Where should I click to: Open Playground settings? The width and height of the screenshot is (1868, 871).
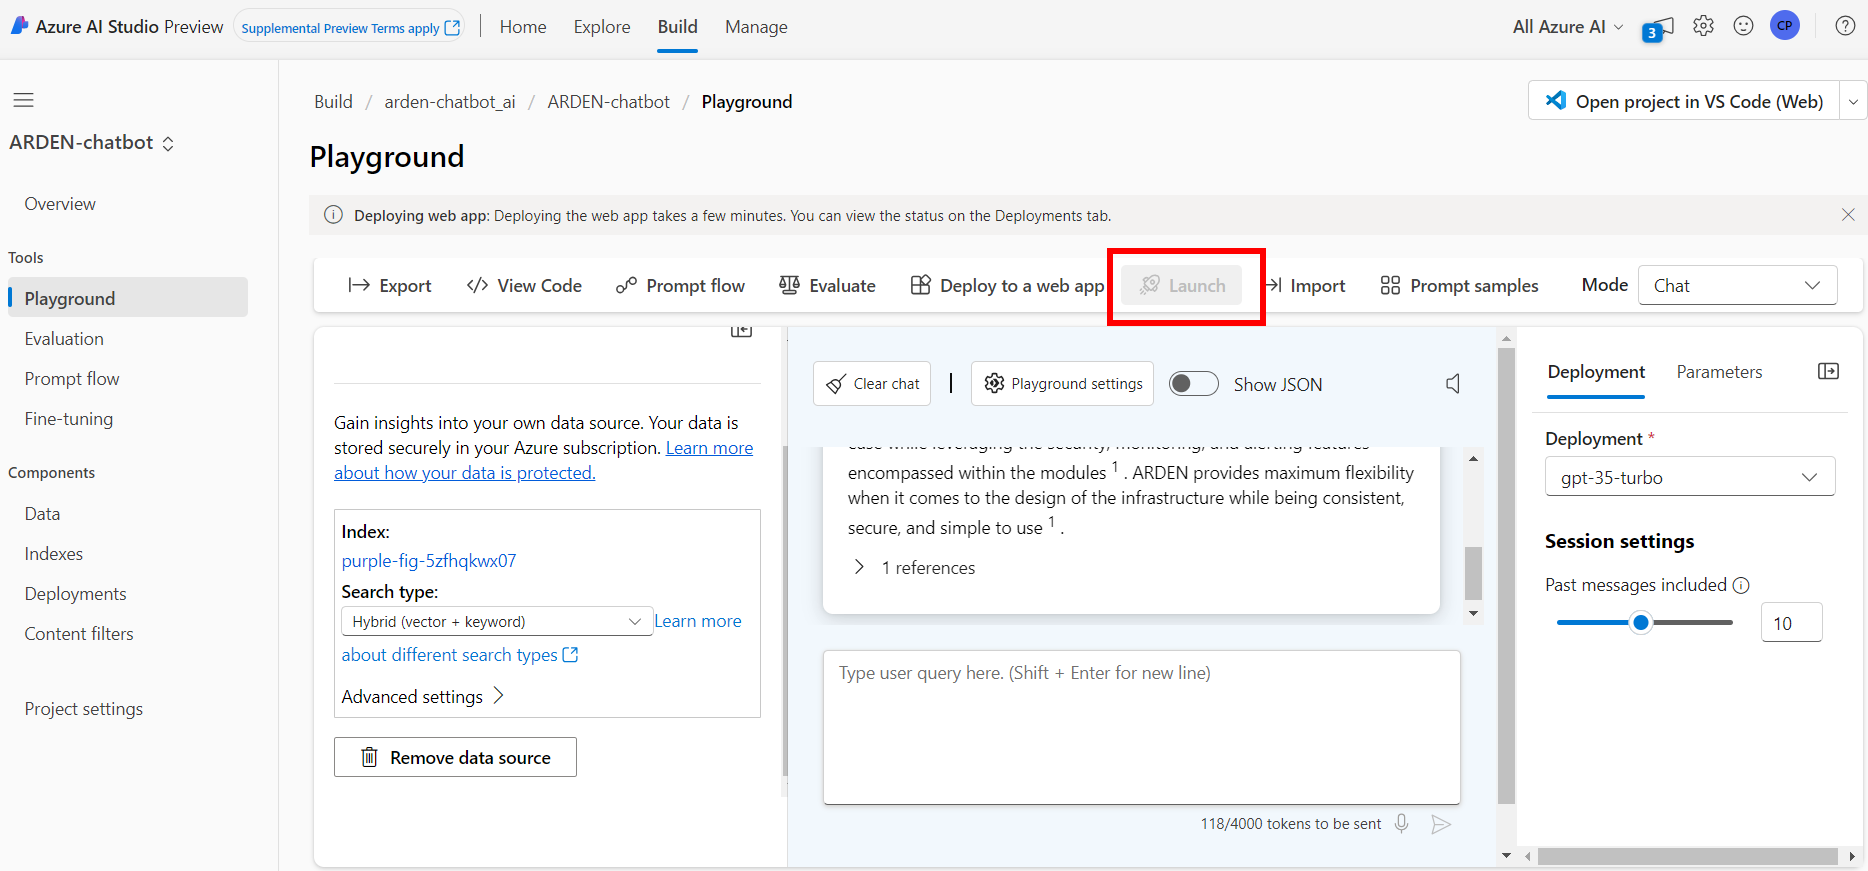click(1062, 384)
